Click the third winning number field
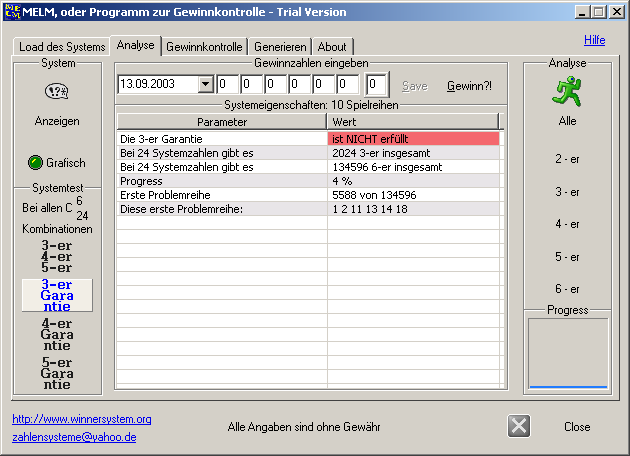Screen dimensions: 630x456 [x=276, y=84]
